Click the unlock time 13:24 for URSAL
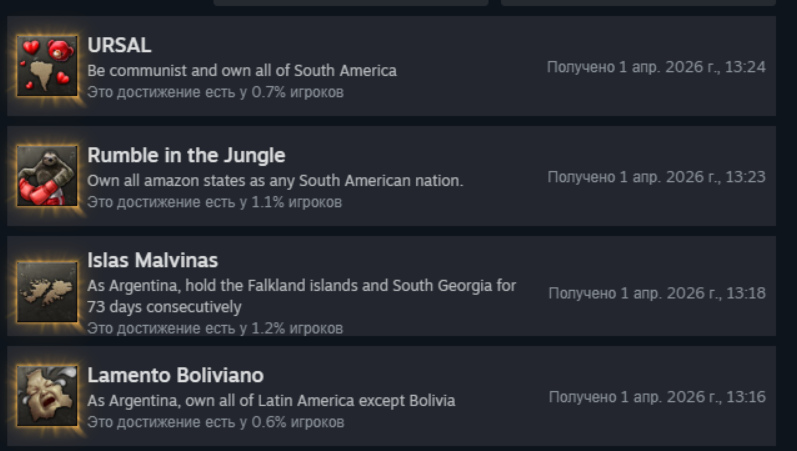797x451 pixels. (656, 67)
